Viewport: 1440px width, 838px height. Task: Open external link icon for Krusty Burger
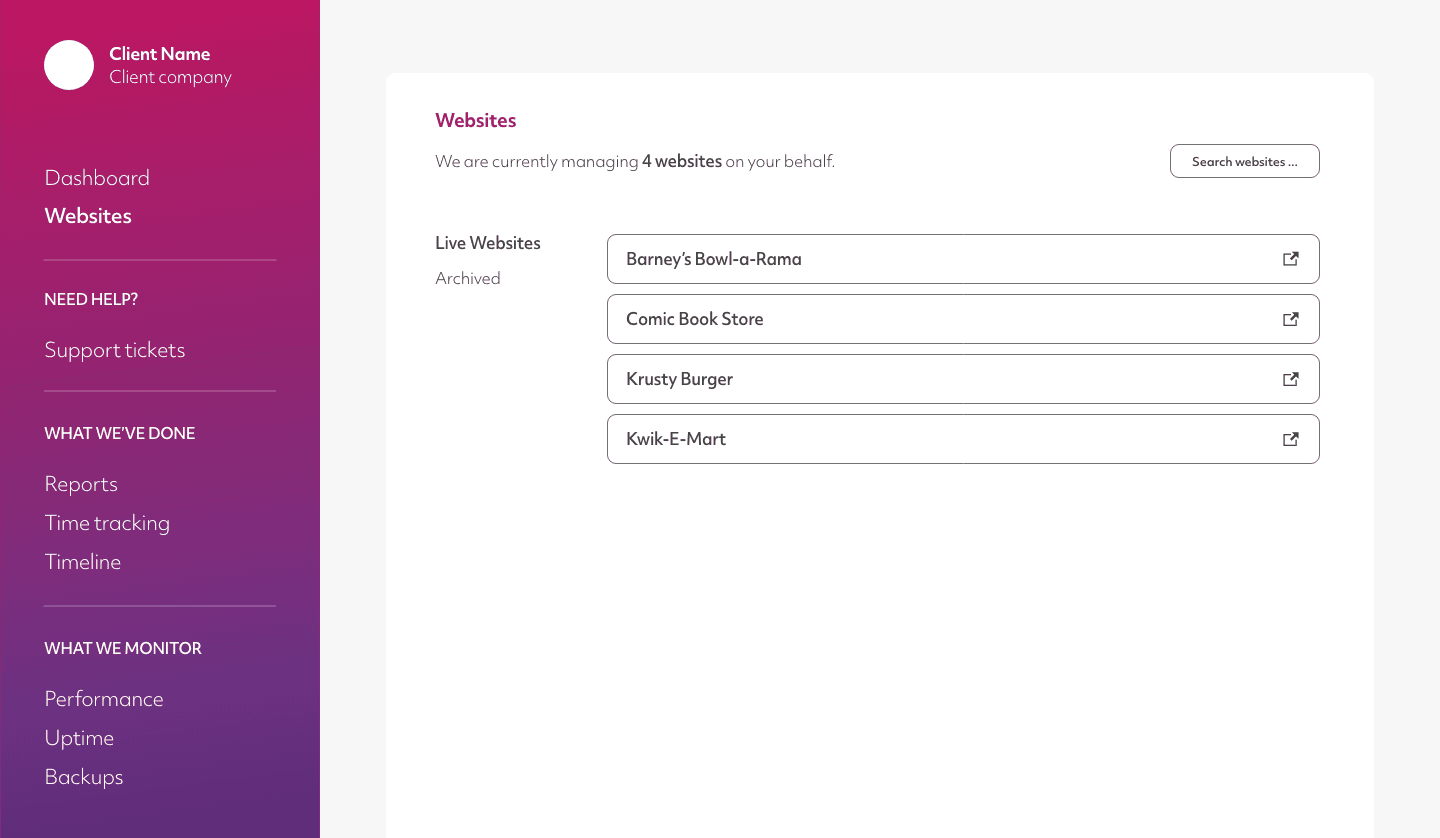click(1291, 379)
